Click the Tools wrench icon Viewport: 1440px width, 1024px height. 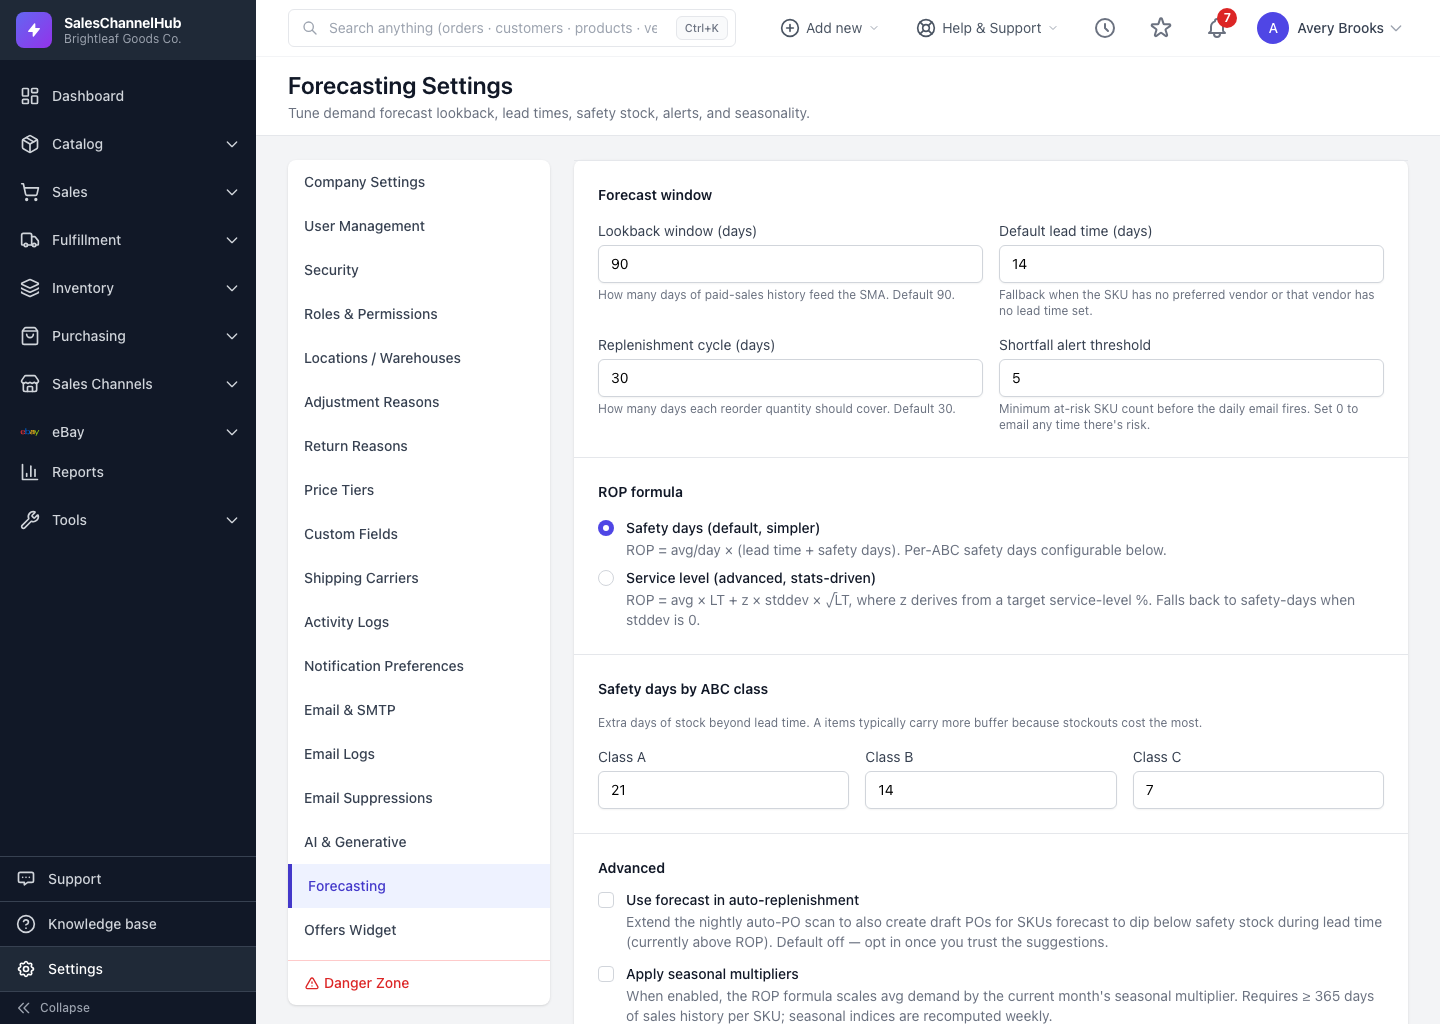pyautogui.click(x=30, y=520)
